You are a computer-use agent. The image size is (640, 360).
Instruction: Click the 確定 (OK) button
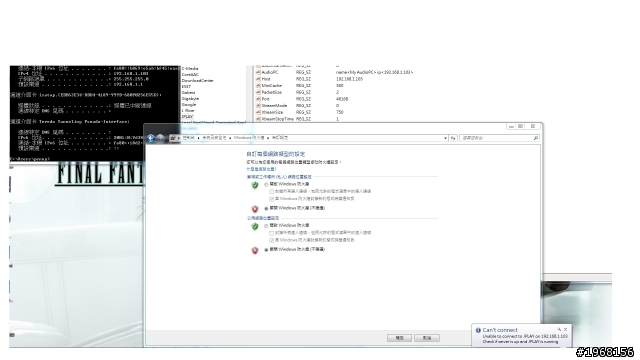[x=399, y=338]
